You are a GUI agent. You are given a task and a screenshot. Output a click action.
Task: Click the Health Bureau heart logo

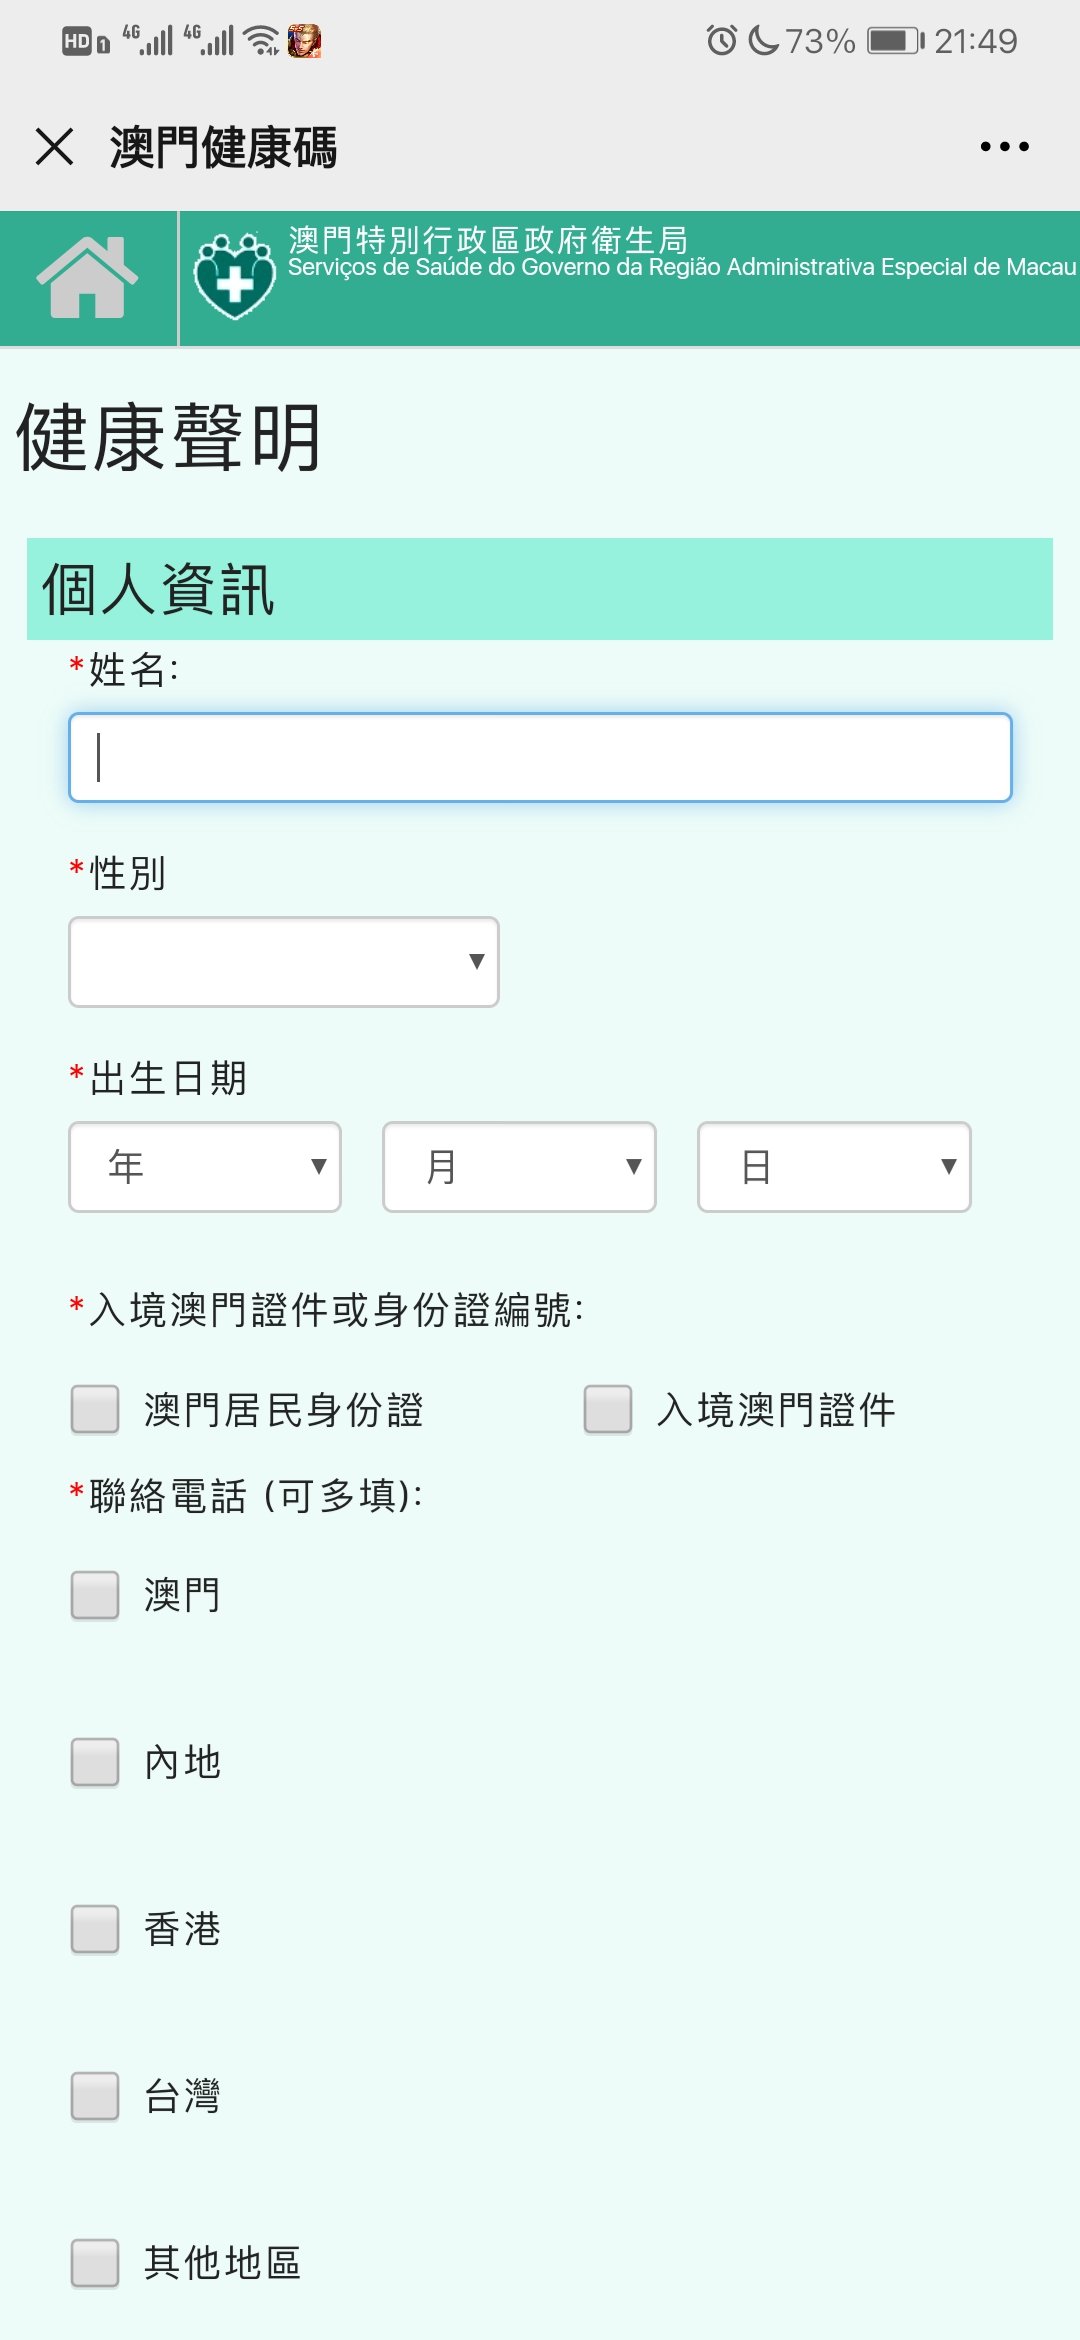(234, 276)
